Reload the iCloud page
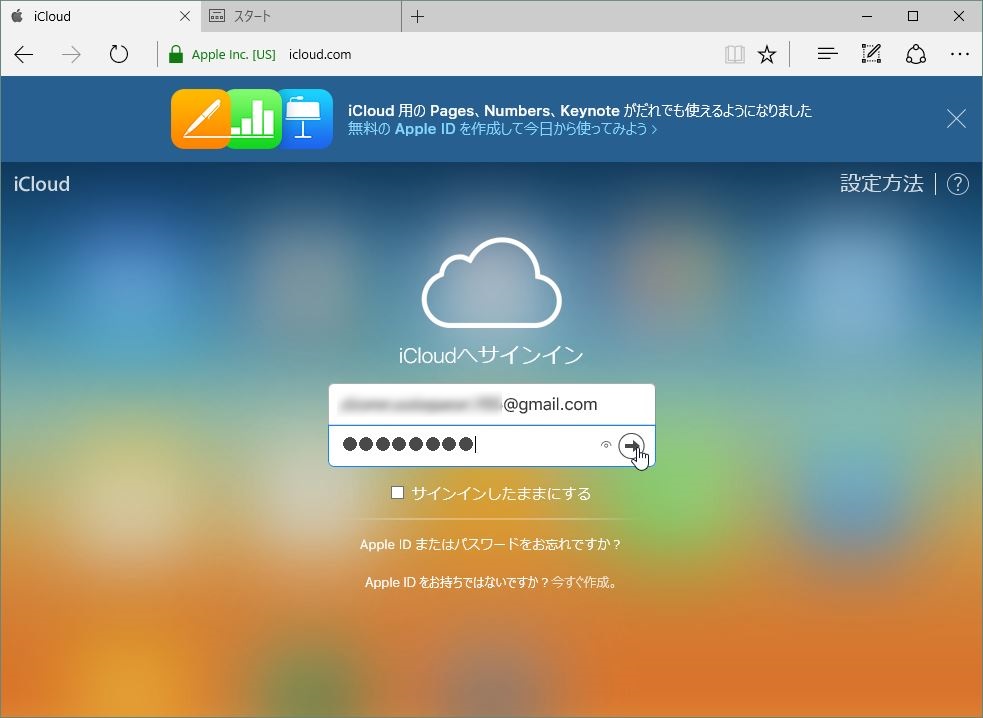Screen dimensions: 983x718 point(118,55)
